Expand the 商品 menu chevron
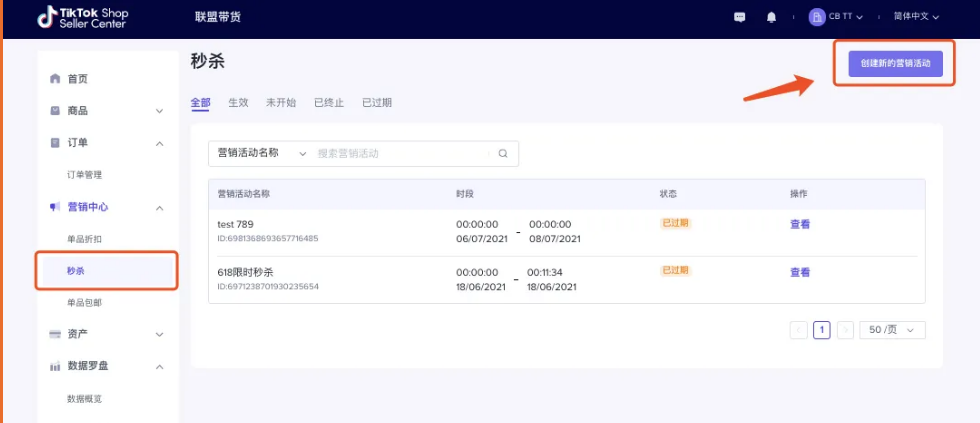The width and height of the screenshot is (980, 423). tap(159, 111)
